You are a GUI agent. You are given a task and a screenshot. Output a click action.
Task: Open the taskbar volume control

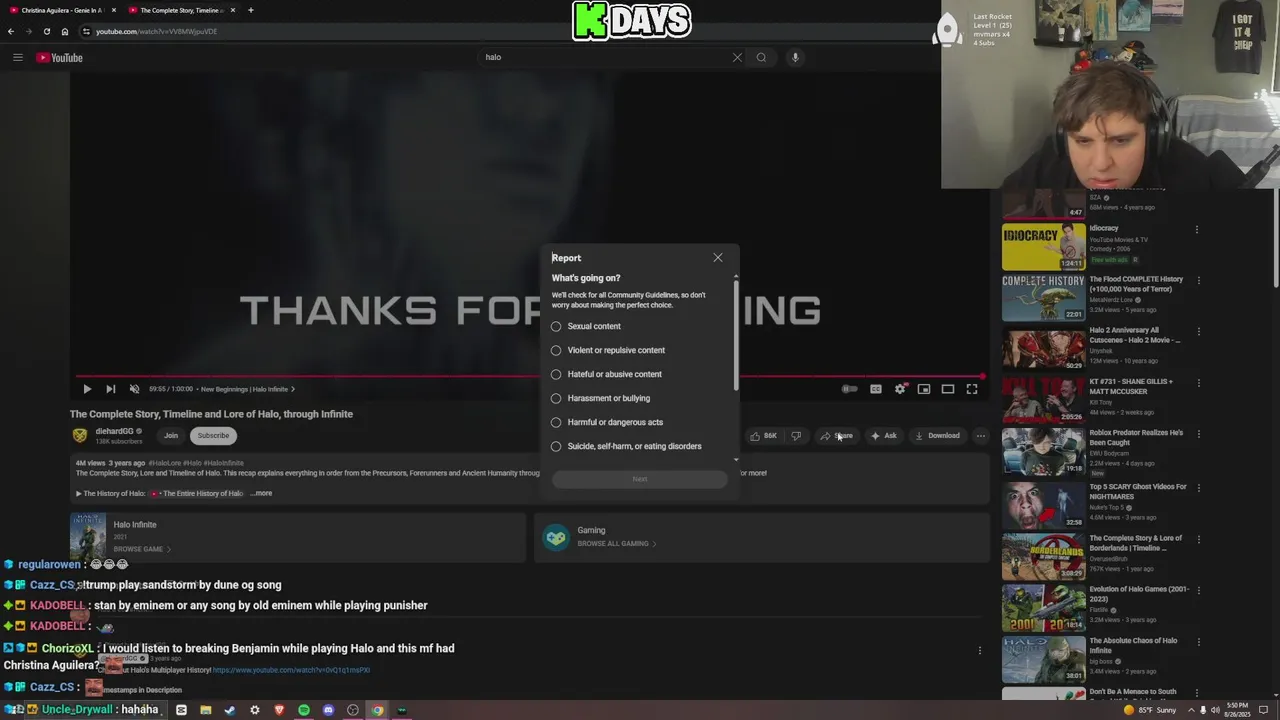(x=1215, y=710)
